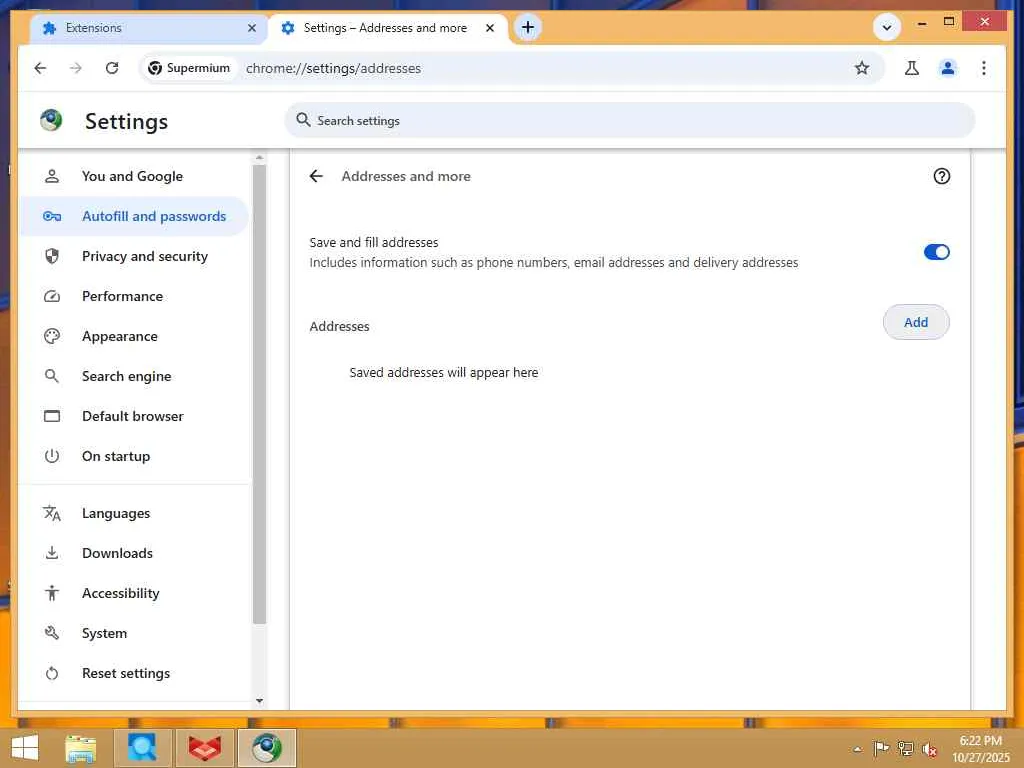Open Languages settings
1024x768 pixels.
[134, 513]
